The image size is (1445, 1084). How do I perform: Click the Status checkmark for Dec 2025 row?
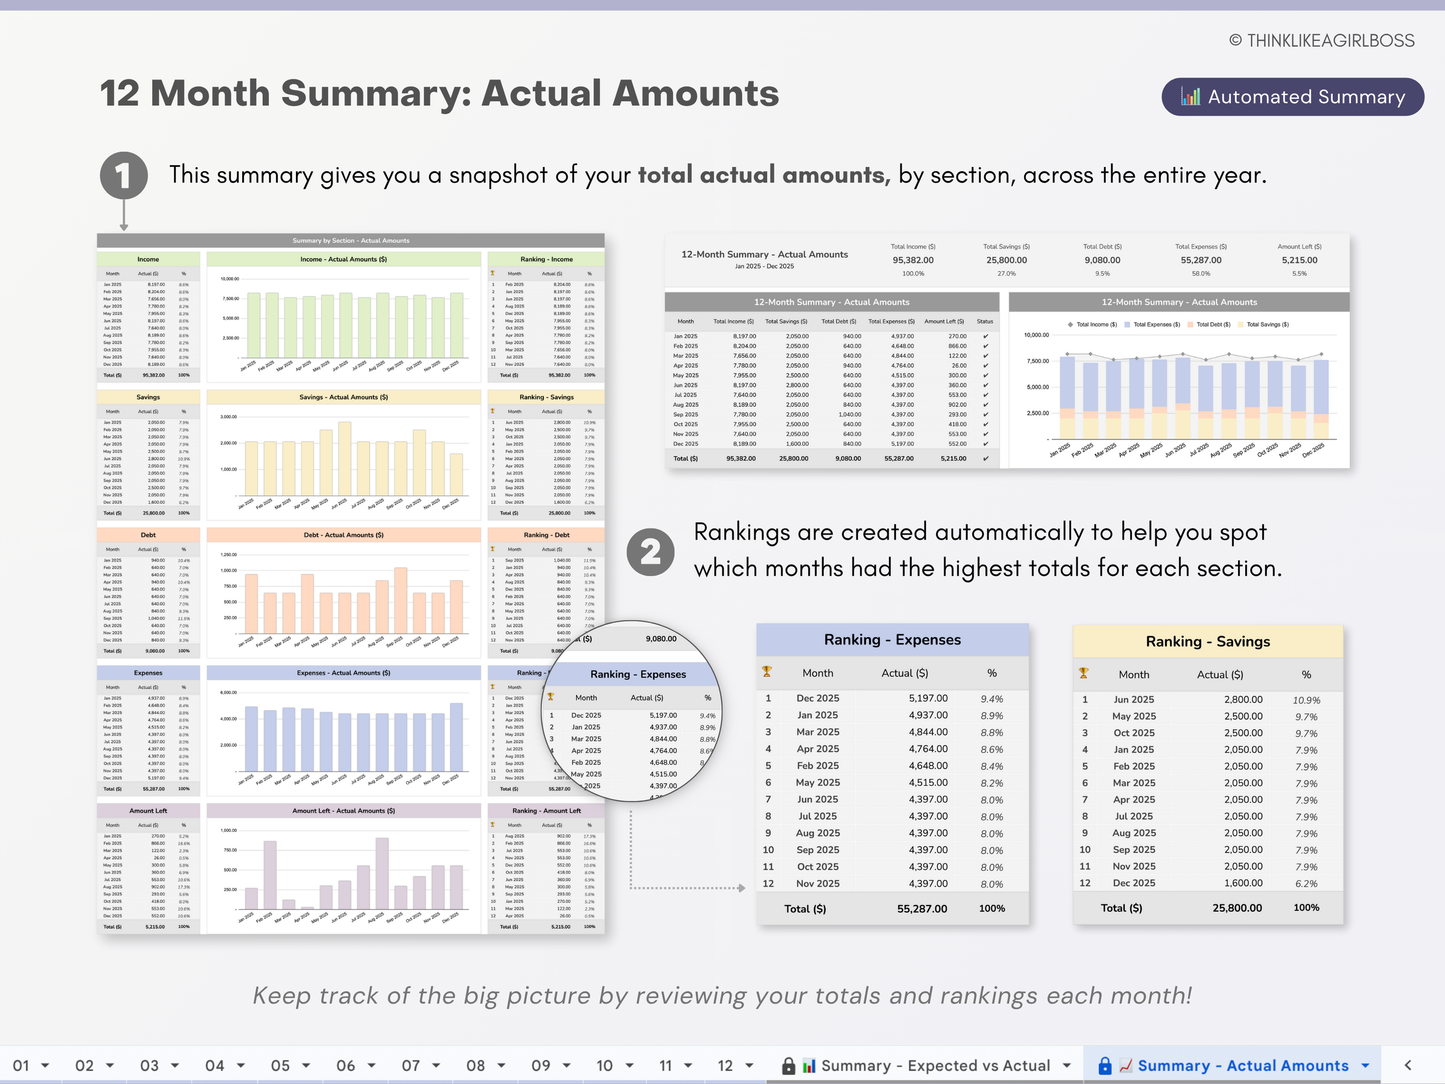pyautogui.click(x=985, y=444)
